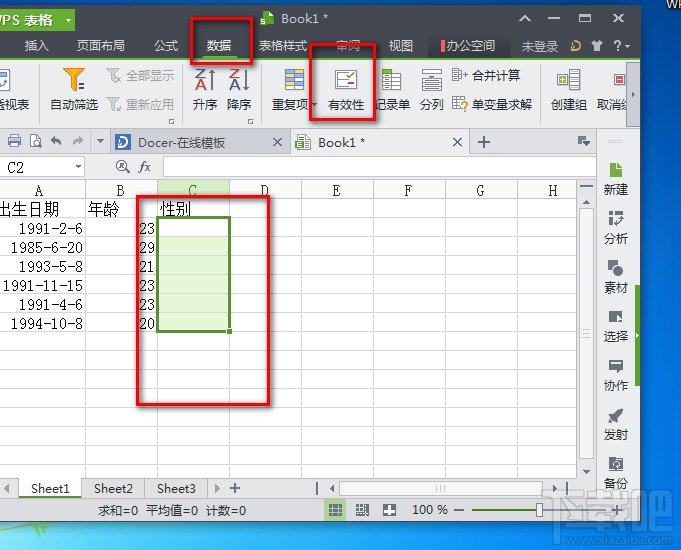
Task: Select the cell containing 1985-6-20
Action: (x=43, y=247)
